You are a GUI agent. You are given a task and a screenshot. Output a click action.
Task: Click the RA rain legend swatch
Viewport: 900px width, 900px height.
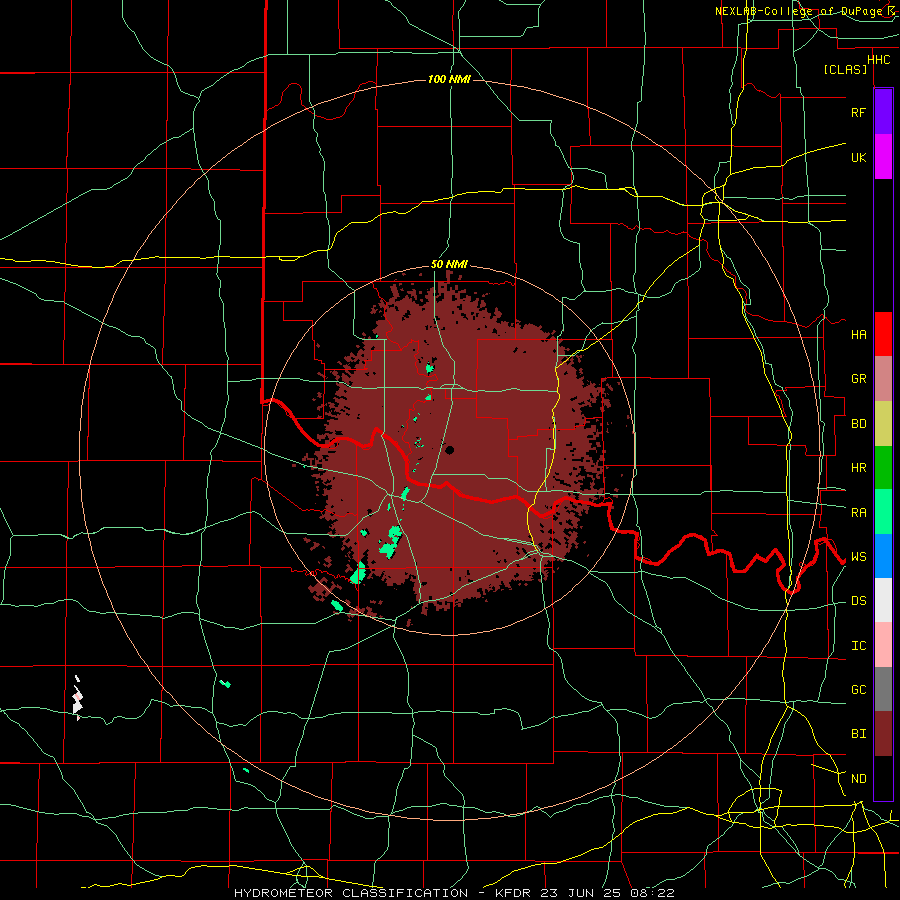tap(883, 511)
